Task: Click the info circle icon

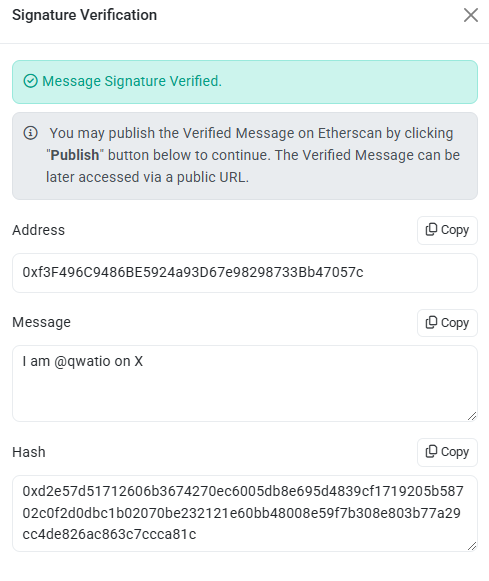Action: click(x=30, y=133)
